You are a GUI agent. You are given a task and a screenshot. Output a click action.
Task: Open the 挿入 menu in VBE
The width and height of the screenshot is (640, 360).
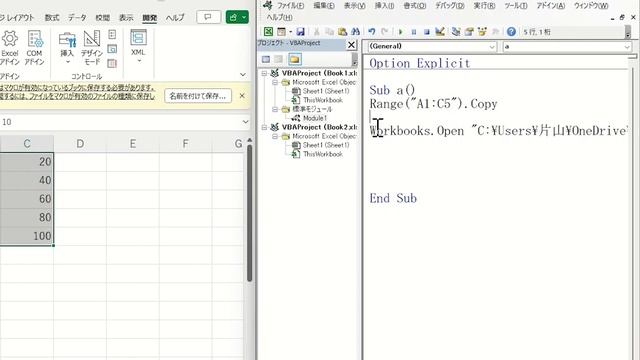tap(384, 6)
